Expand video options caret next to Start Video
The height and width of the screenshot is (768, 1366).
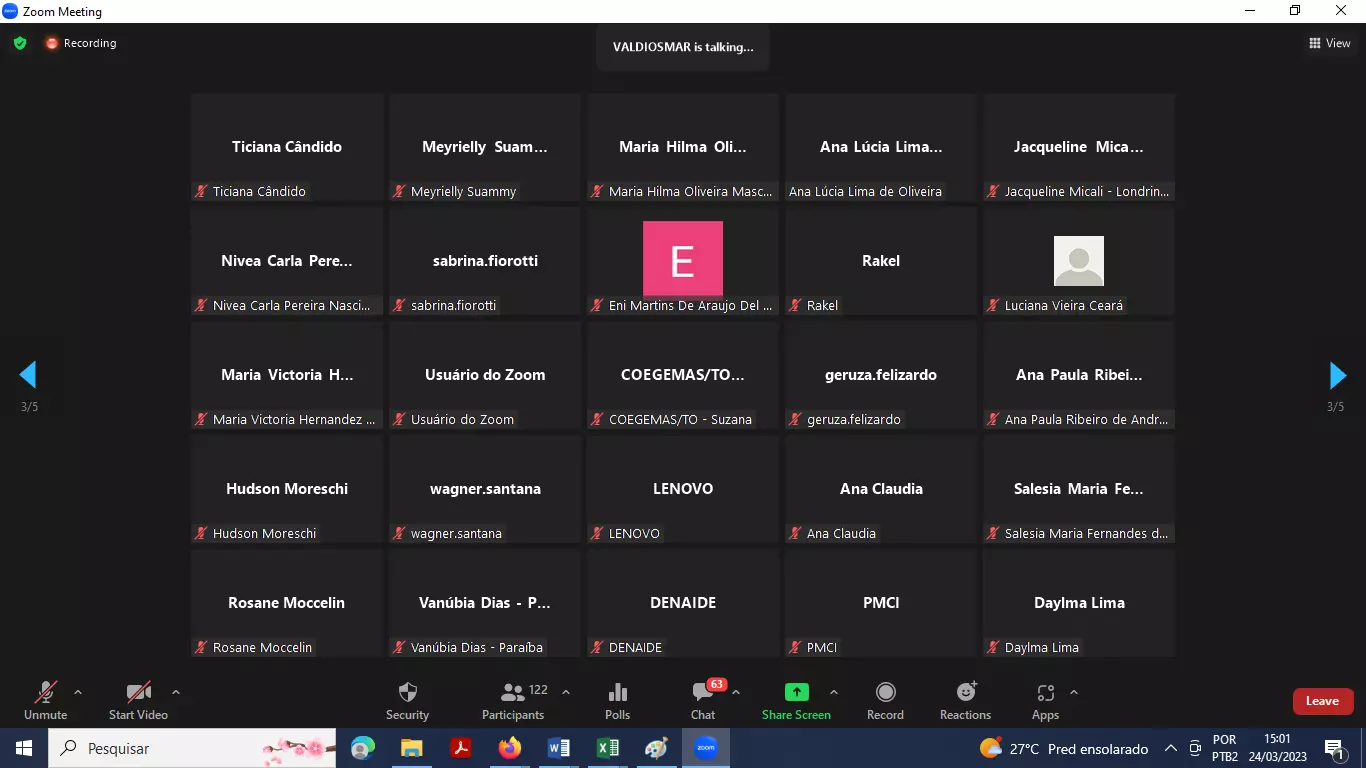pyautogui.click(x=176, y=692)
